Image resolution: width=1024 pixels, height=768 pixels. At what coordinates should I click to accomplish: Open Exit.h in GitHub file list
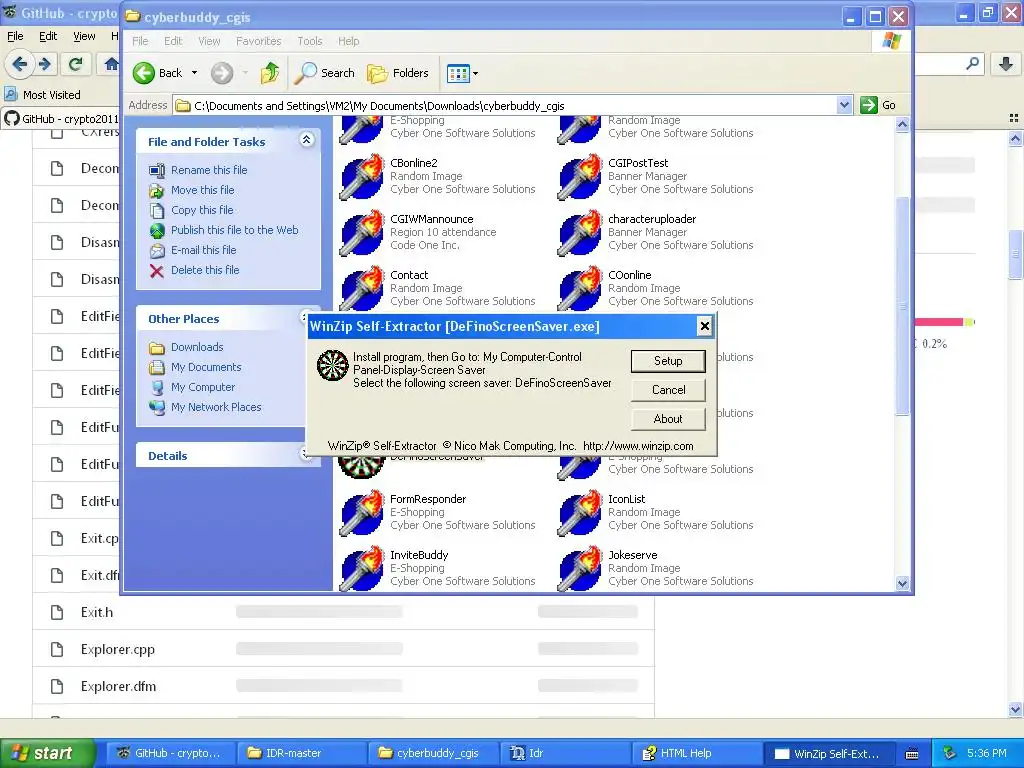click(97, 613)
